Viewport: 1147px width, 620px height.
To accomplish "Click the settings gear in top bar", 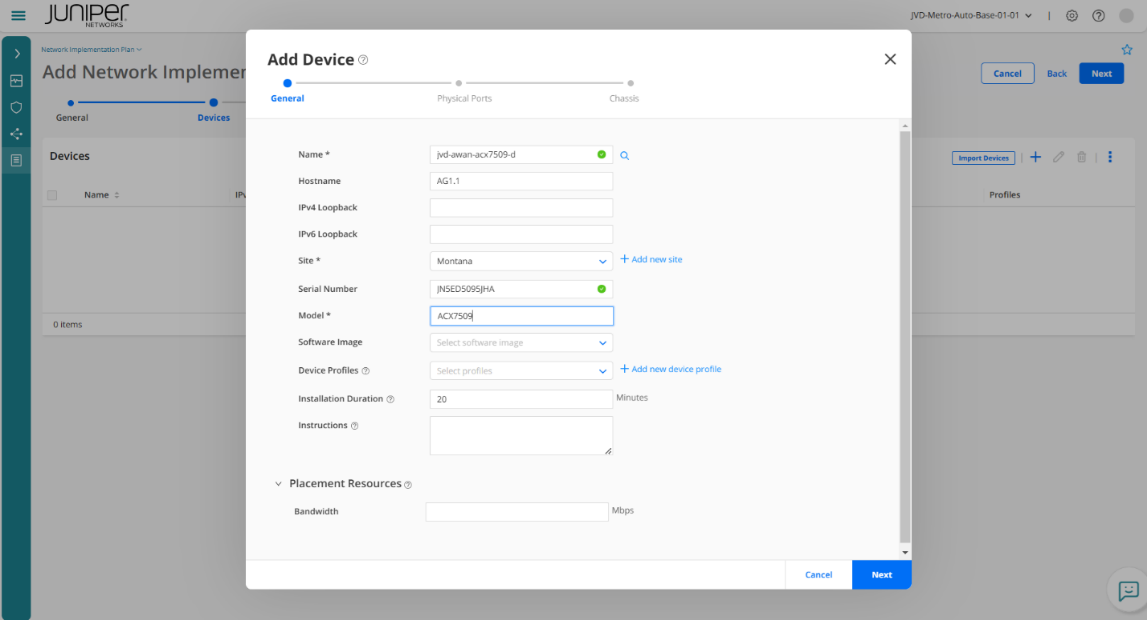I will tap(1072, 15).
